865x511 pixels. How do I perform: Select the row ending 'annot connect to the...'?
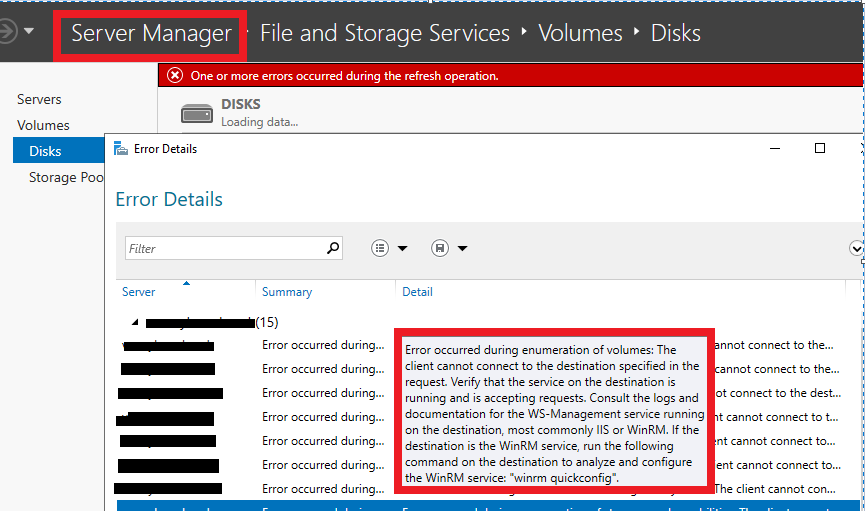tap(489, 345)
